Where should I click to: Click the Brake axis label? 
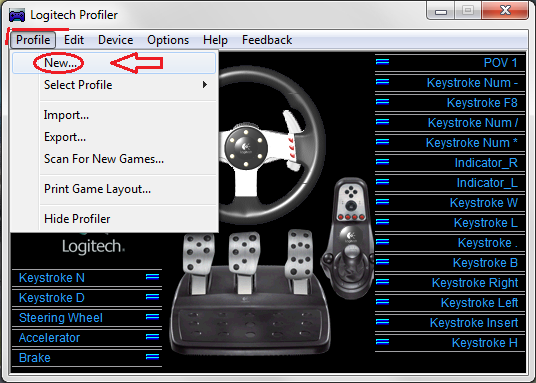[x=35, y=358]
